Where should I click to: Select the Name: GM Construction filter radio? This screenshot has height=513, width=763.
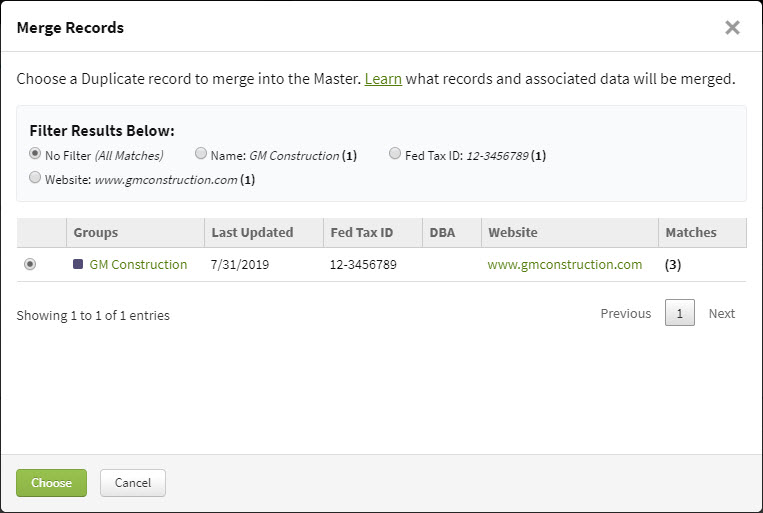pyautogui.click(x=200, y=153)
